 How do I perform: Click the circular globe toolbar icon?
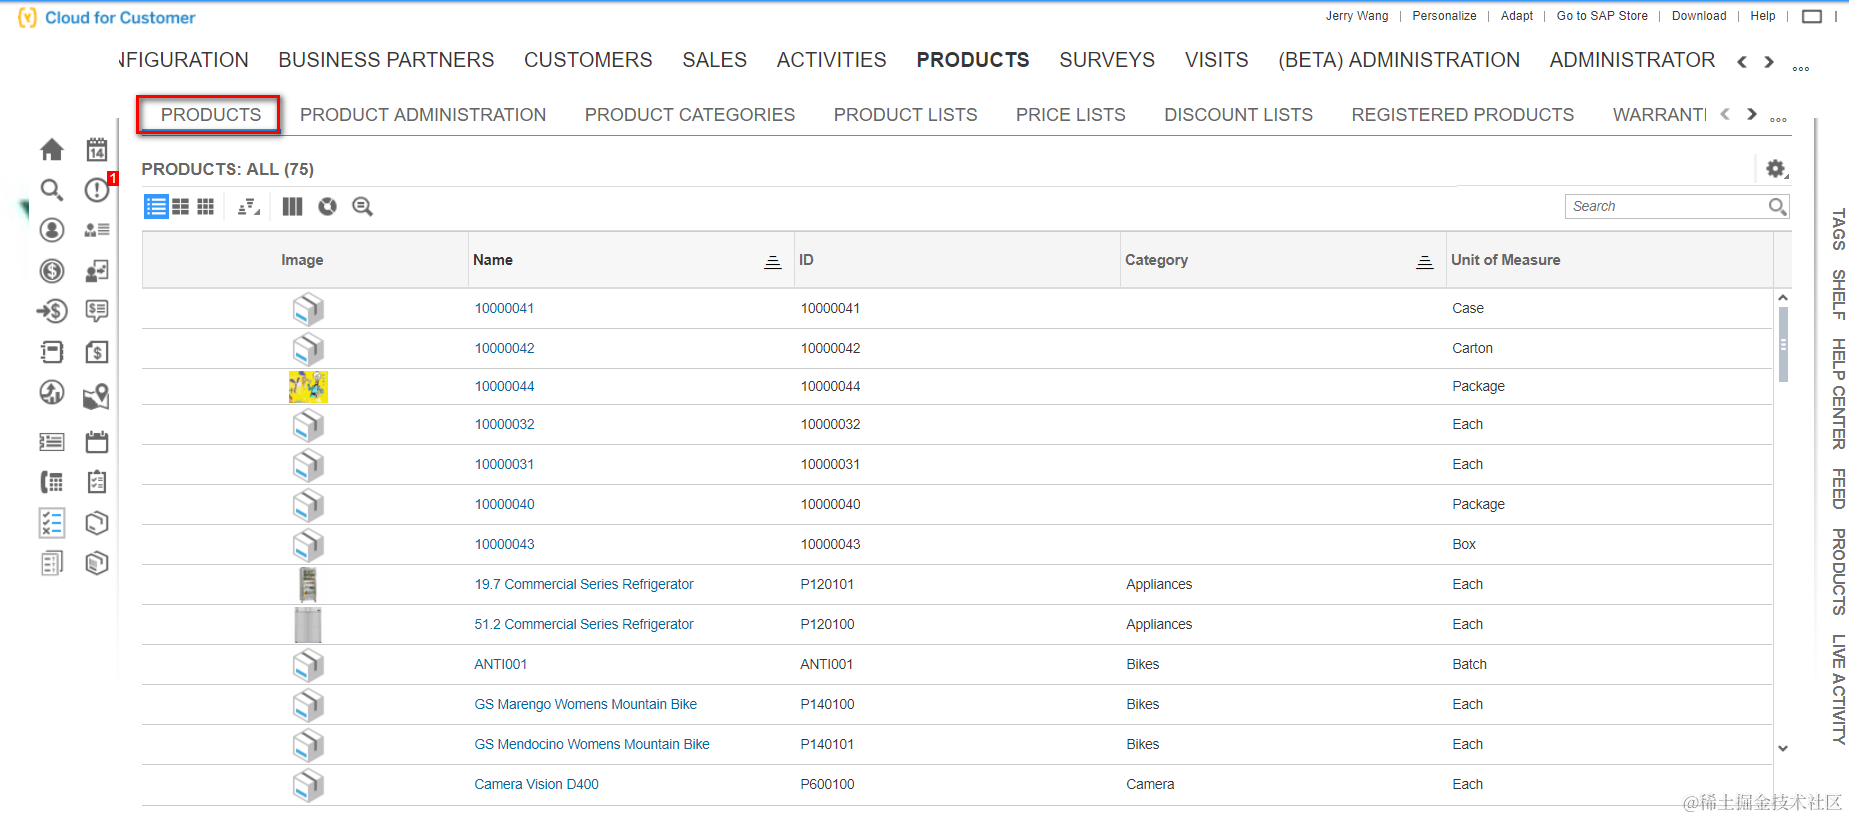(328, 207)
